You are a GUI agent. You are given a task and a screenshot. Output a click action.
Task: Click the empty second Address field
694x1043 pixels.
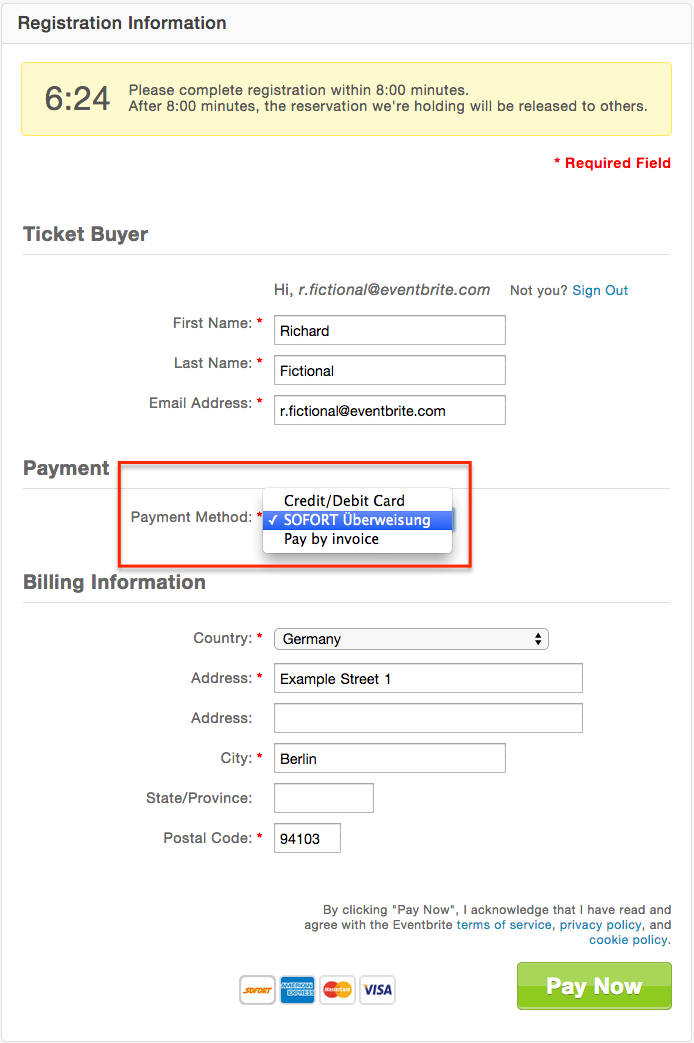429,718
